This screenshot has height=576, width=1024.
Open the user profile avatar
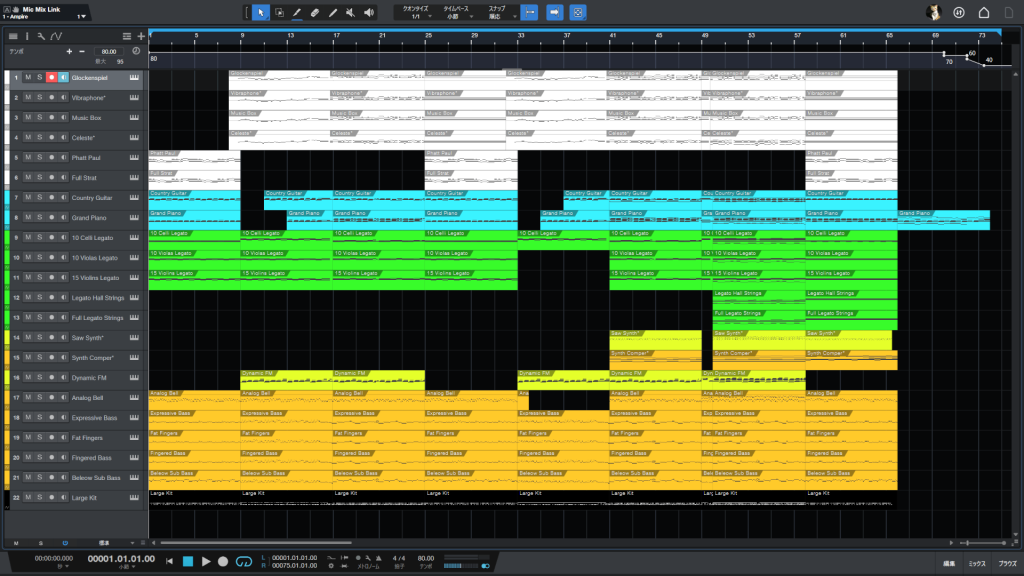coord(932,12)
